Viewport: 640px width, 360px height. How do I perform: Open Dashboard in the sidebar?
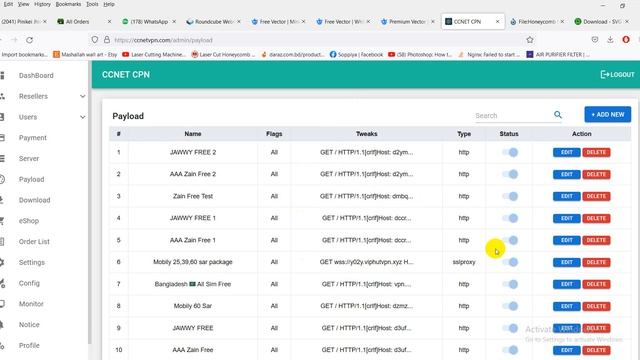point(36,76)
